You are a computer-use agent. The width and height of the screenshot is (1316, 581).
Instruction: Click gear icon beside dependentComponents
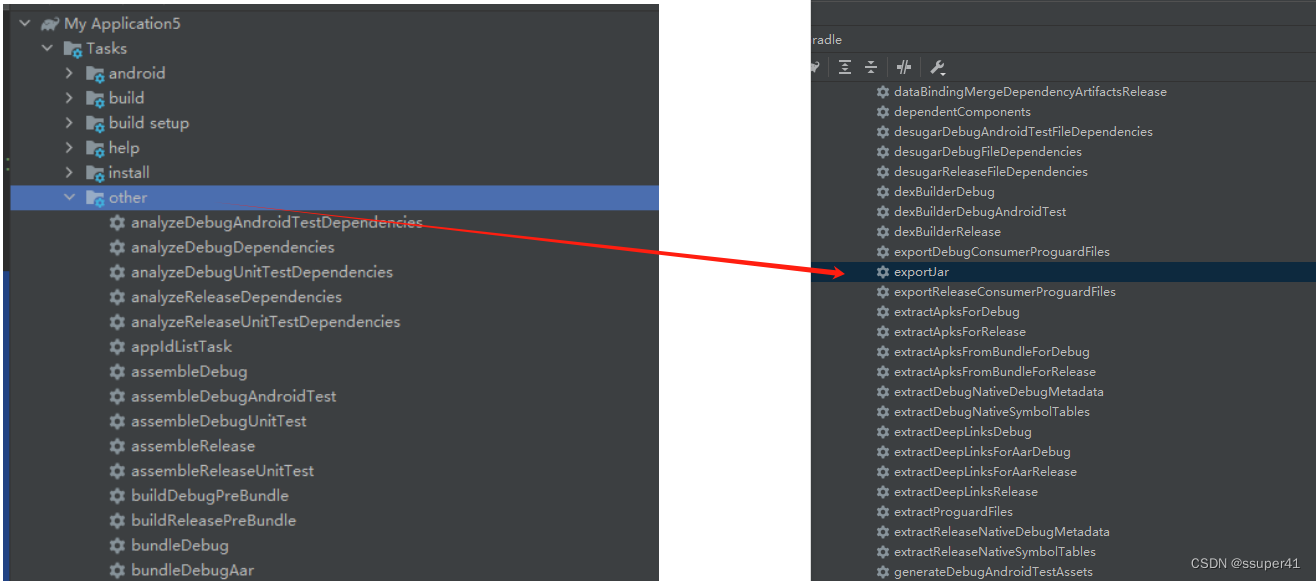pyautogui.click(x=883, y=112)
